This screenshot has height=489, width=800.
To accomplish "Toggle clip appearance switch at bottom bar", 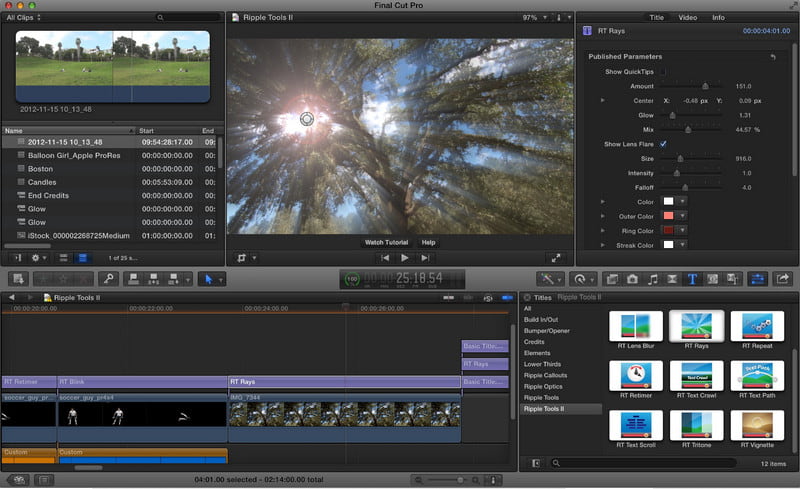I will [x=493, y=480].
